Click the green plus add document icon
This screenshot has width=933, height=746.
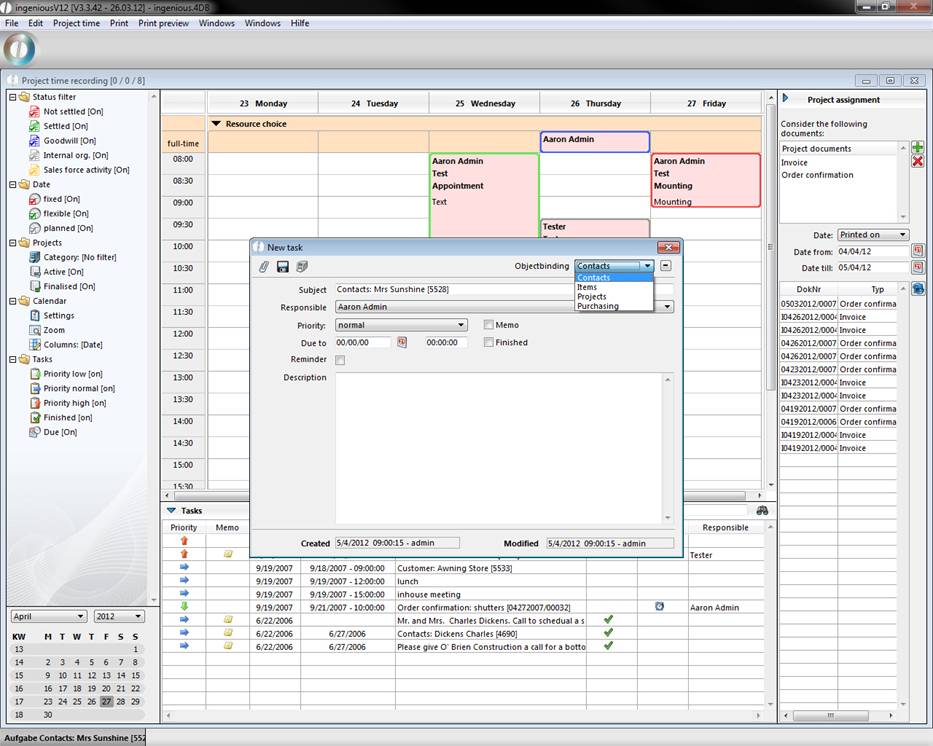(918, 147)
